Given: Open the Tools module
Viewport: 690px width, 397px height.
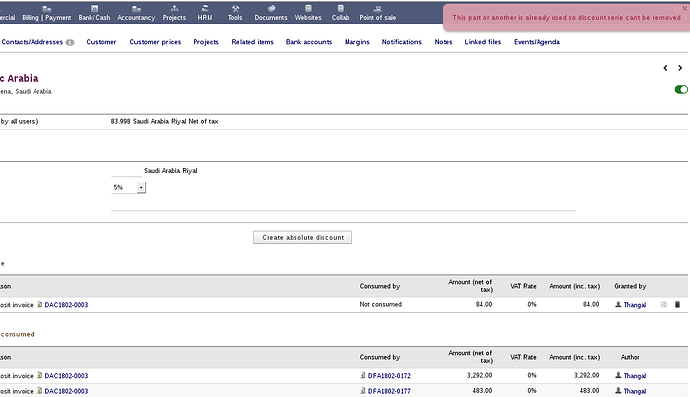Looking at the screenshot, I should [x=235, y=13].
